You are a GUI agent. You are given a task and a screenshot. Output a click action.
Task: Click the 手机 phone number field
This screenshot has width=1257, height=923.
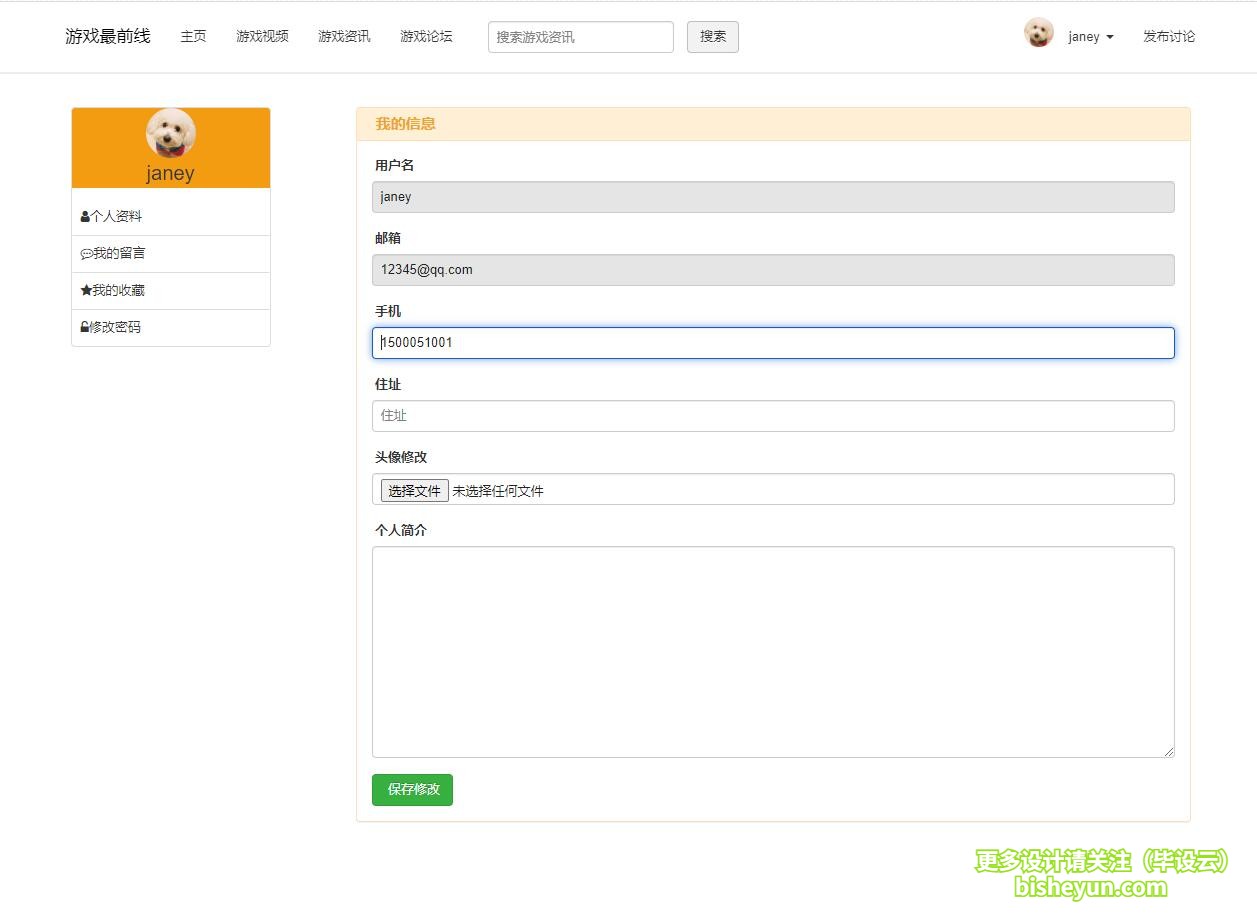[773, 343]
